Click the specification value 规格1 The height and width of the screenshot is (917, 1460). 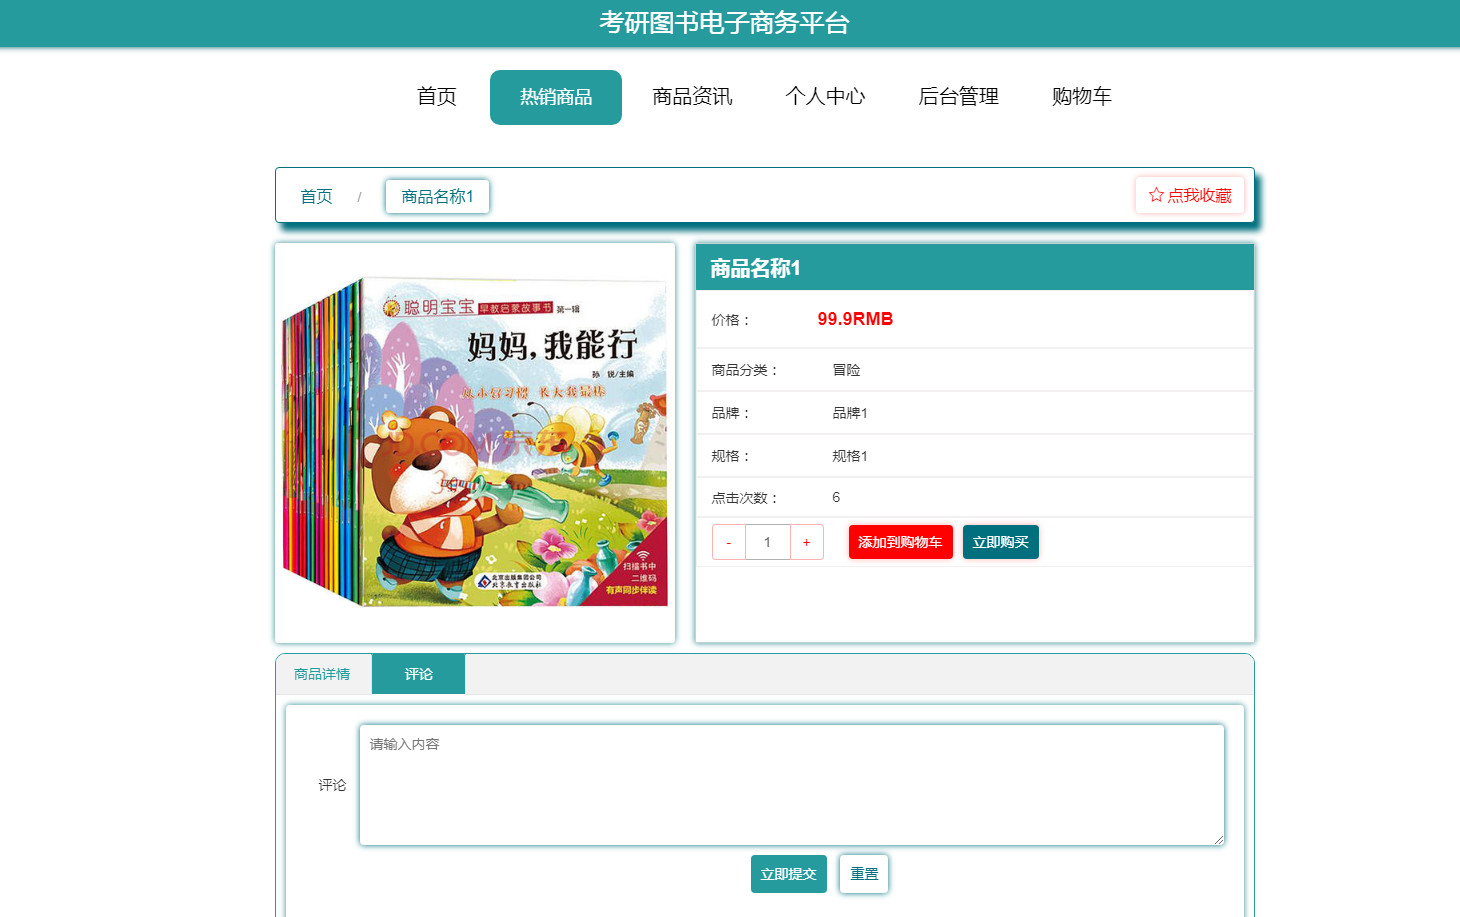(x=850, y=456)
